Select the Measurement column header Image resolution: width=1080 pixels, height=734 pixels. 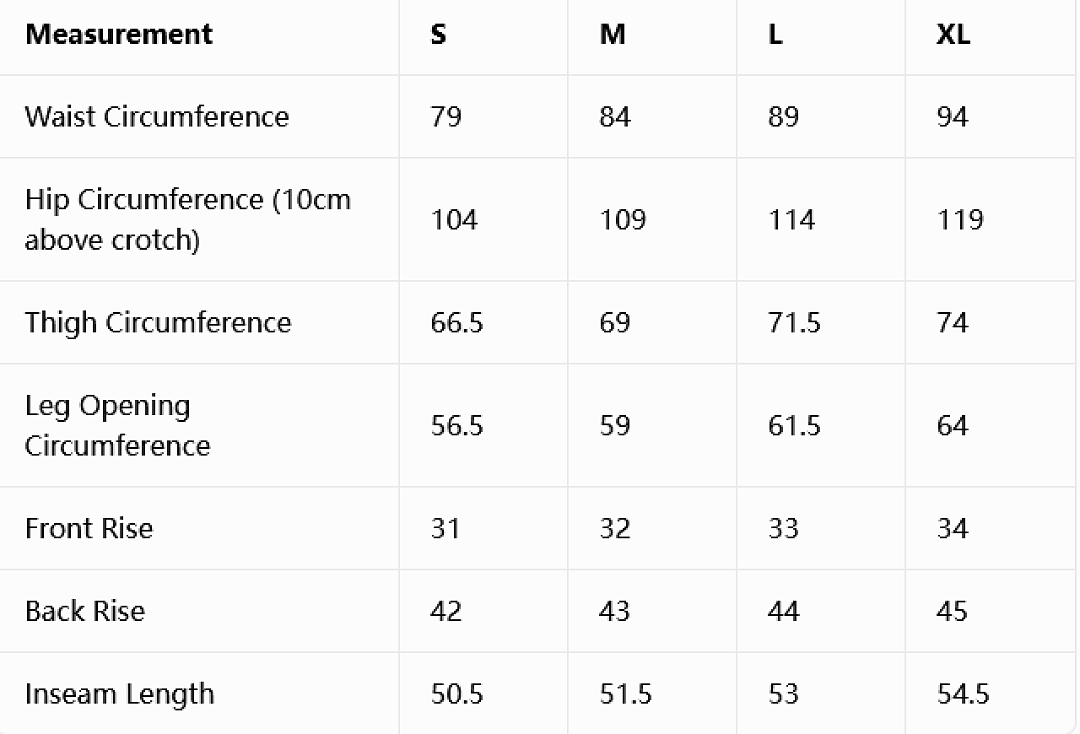[118, 34]
